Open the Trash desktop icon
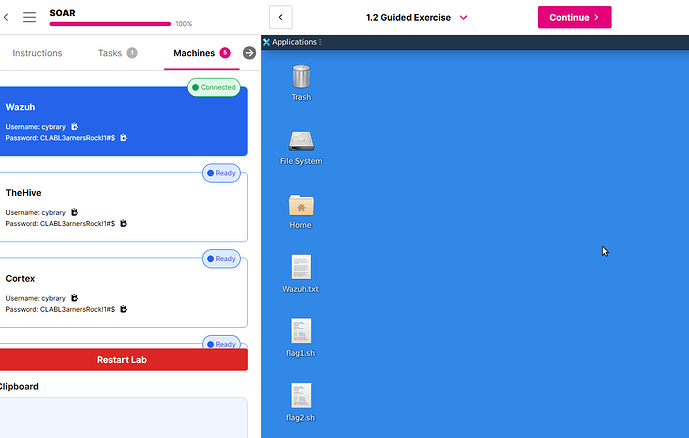The image size is (689, 438). pos(301,76)
